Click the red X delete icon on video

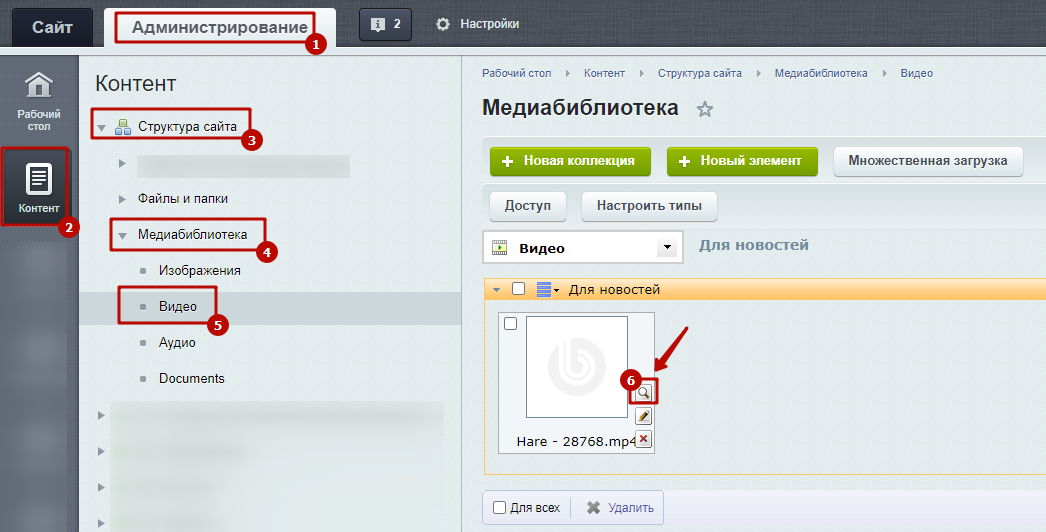[644, 439]
